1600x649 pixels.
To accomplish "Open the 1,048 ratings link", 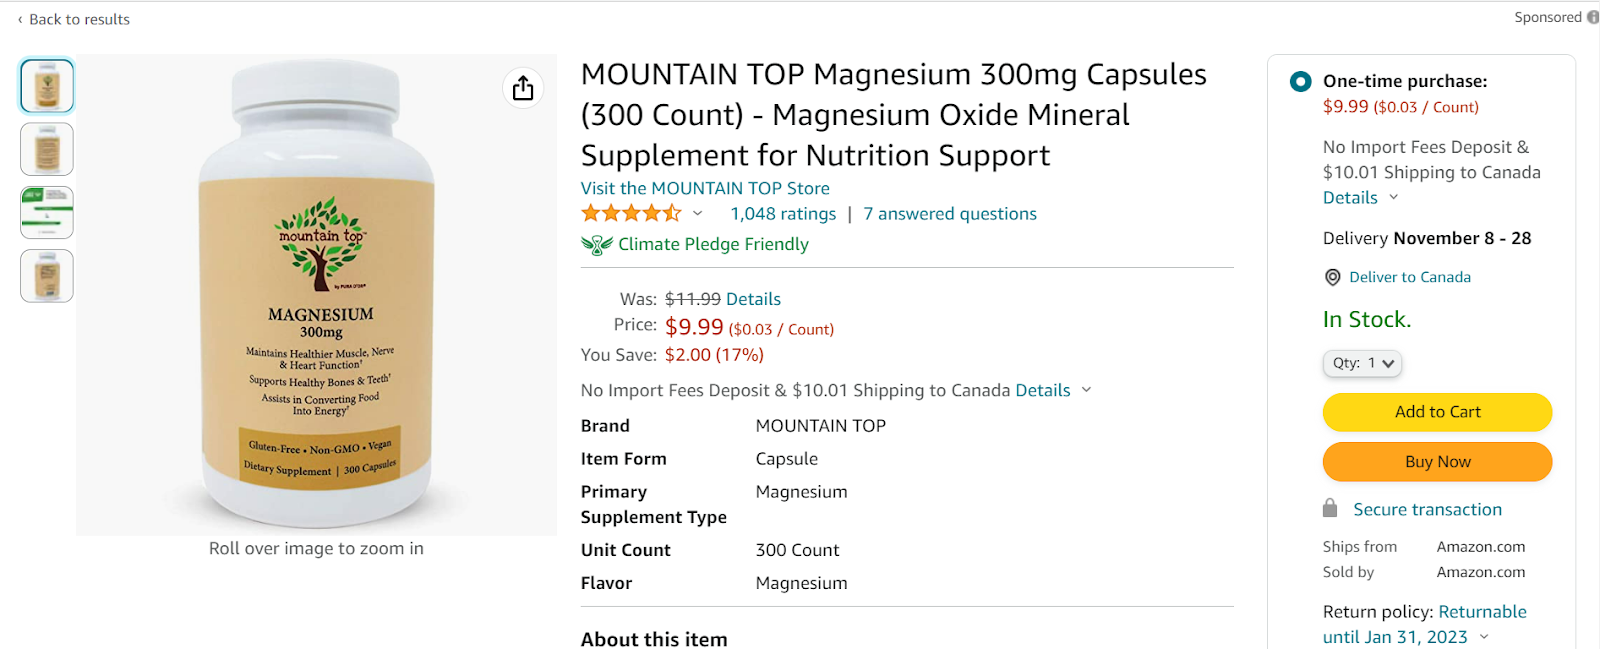I will 783,214.
